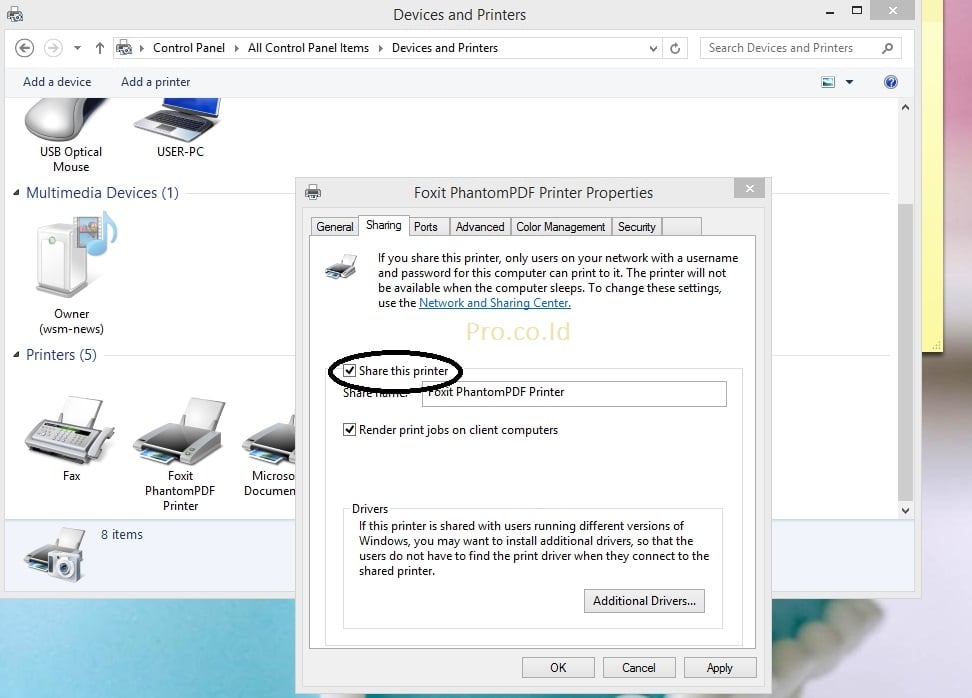Select the Foxit PhantomPDF Printer icon
972x698 pixels.
pyautogui.click(x=180, y=454)
